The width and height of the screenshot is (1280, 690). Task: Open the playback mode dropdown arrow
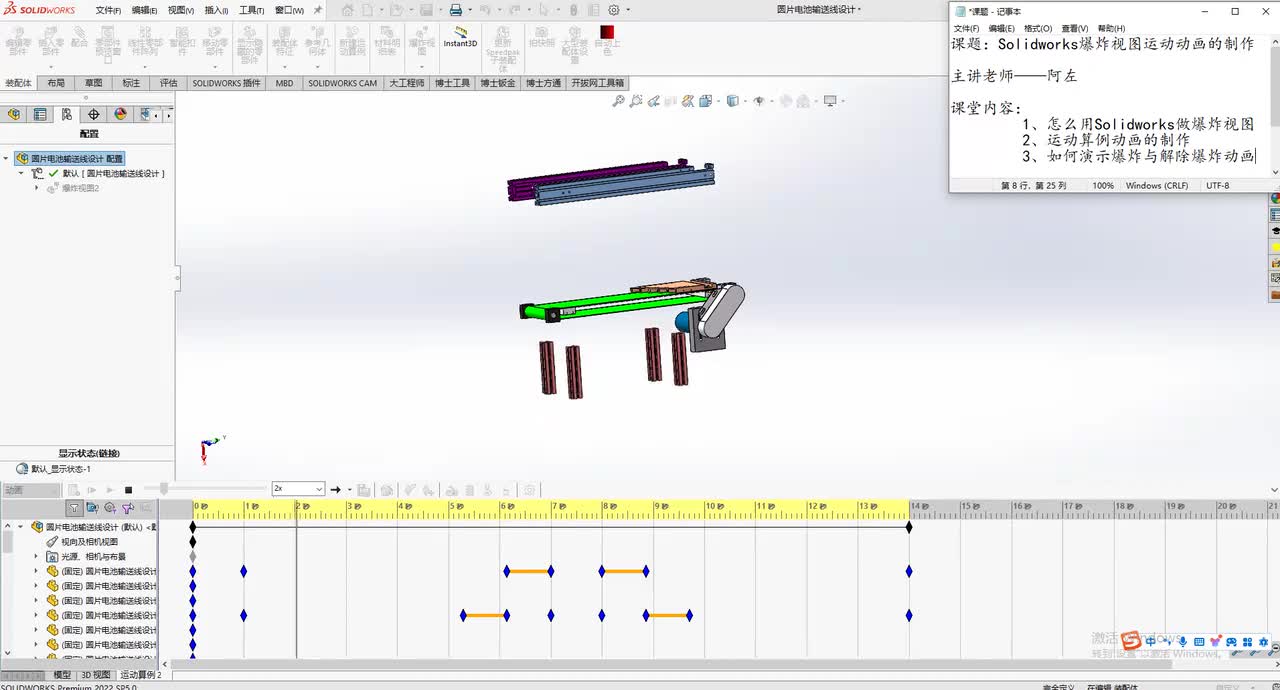point(349,490)
